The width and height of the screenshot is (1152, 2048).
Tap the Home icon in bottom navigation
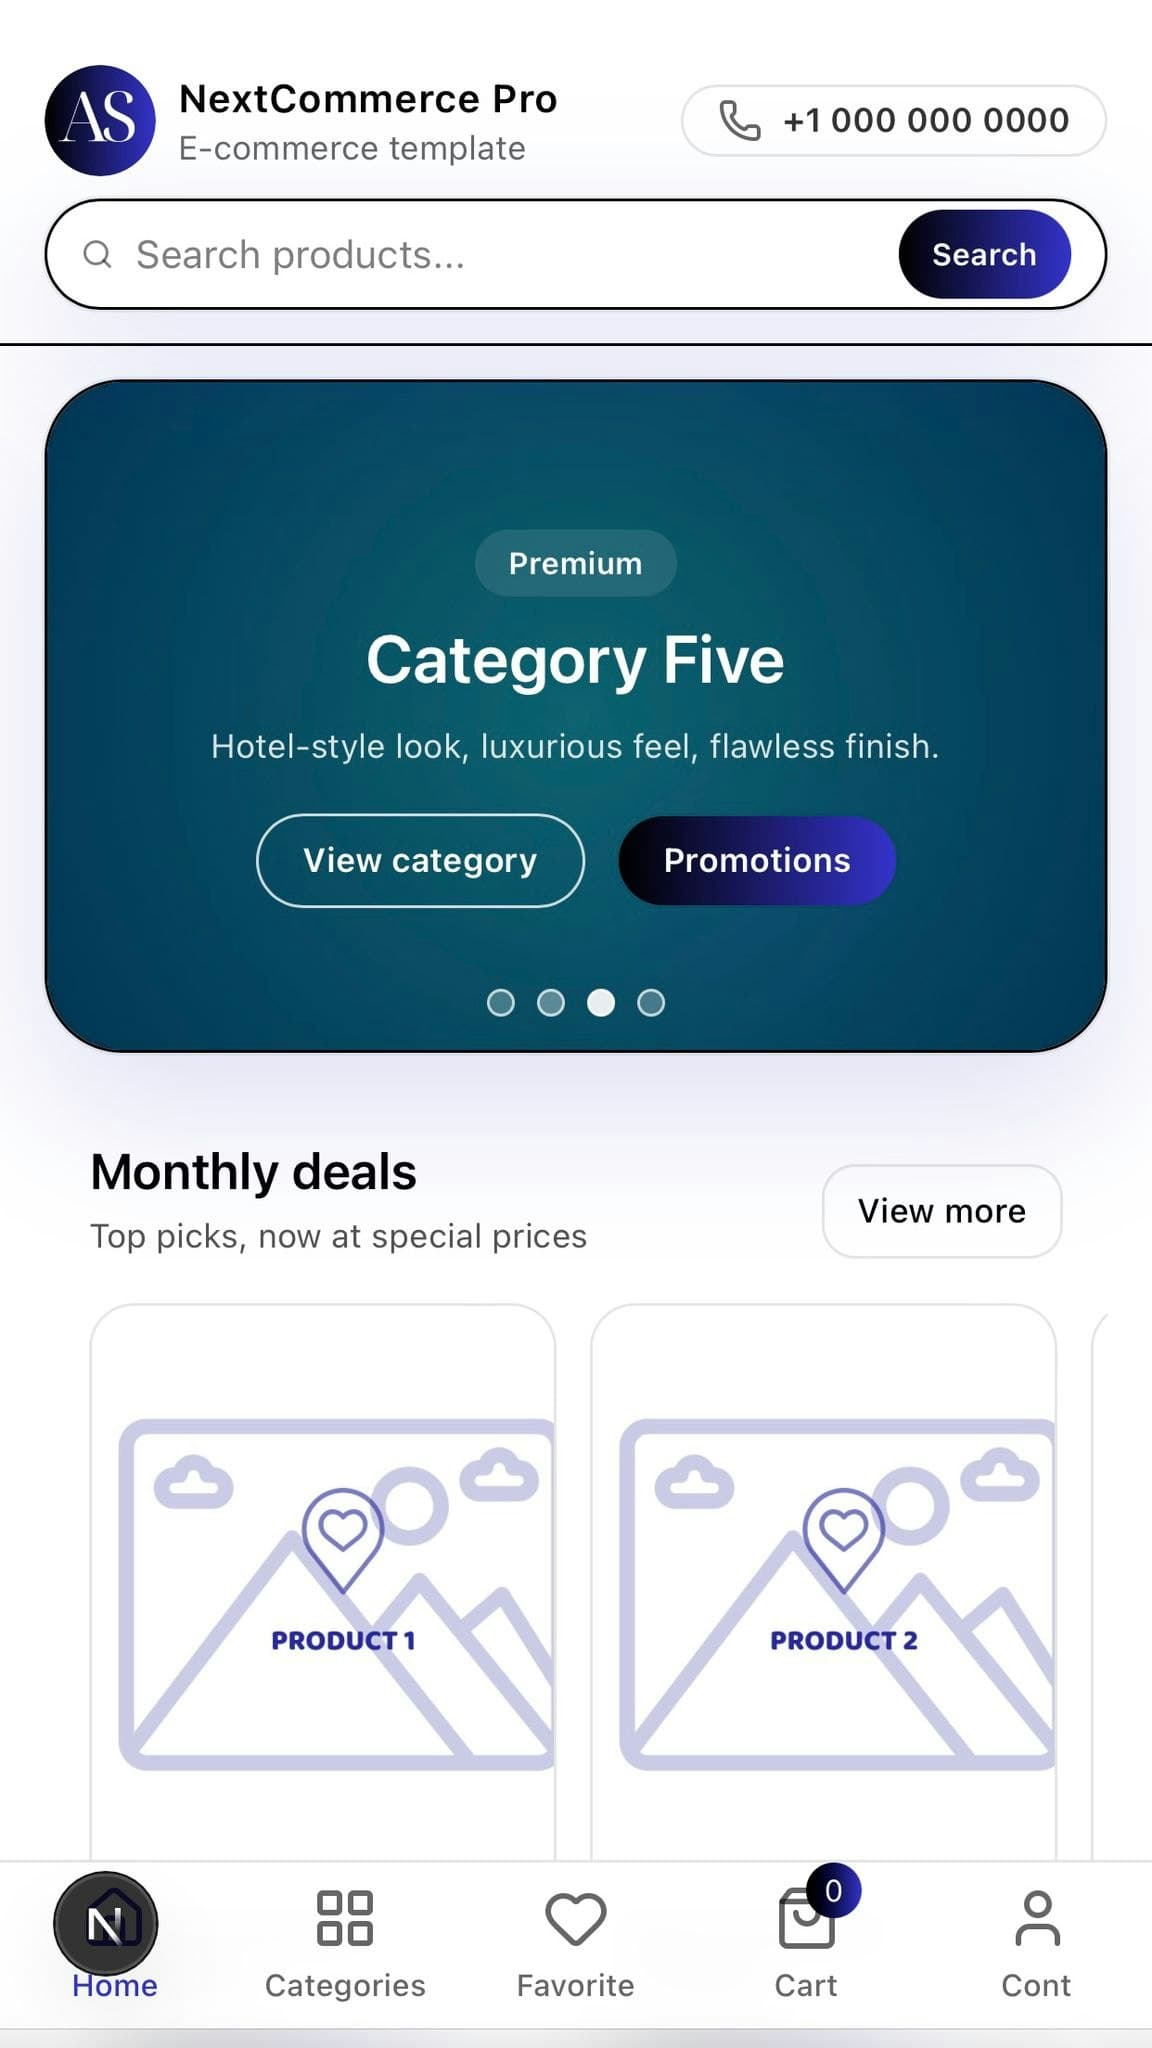(x=110, y=1920)
